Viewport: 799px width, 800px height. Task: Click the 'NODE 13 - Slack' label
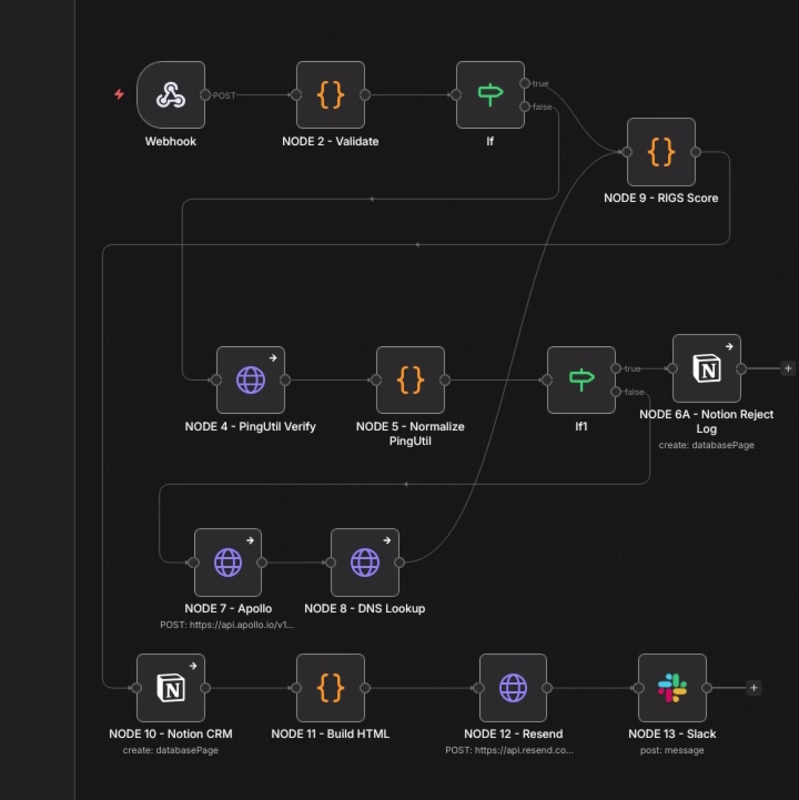[672, 734]
